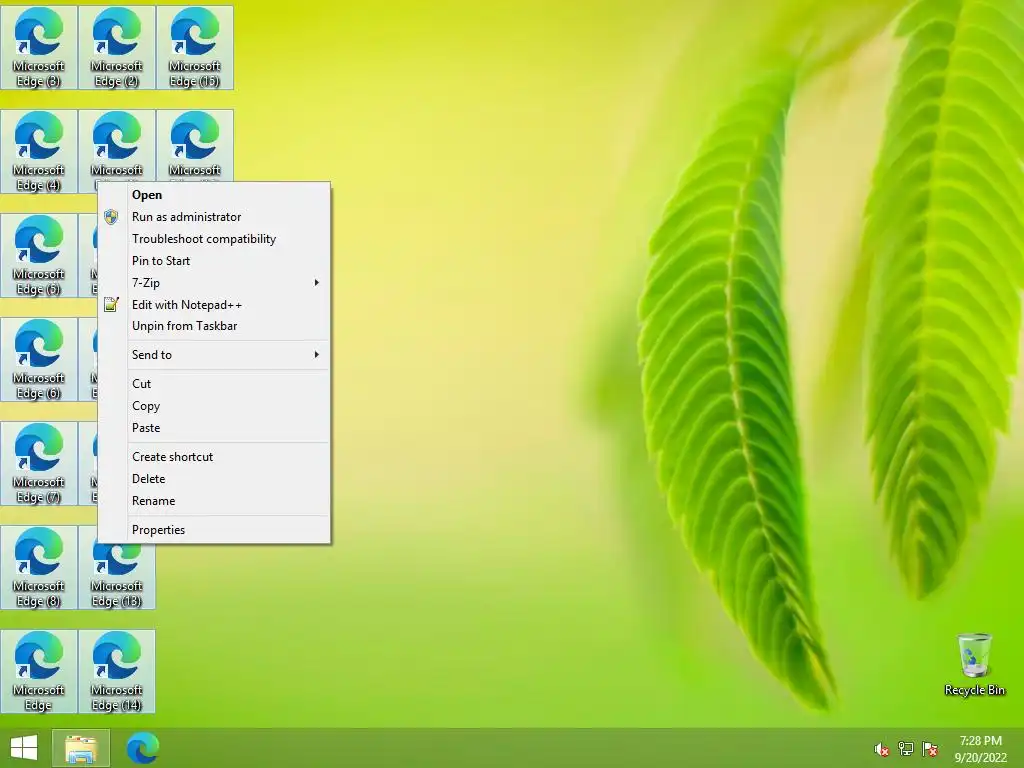
Task: Select the Microsoft Edge (5) desktop shortcut
Action: point(39,255)
